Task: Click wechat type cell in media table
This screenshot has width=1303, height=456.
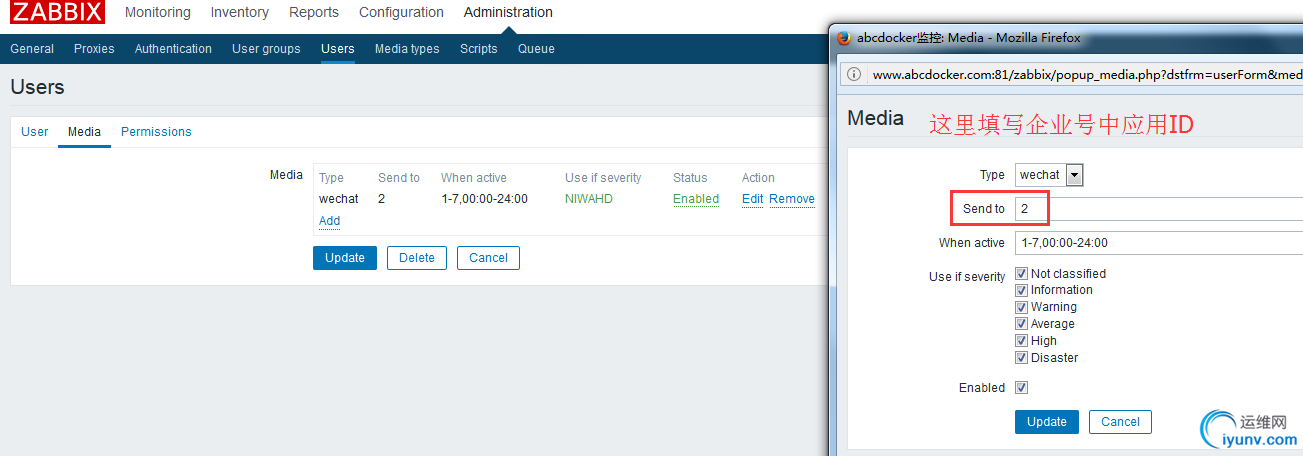Action: click(x=339, y=199)
